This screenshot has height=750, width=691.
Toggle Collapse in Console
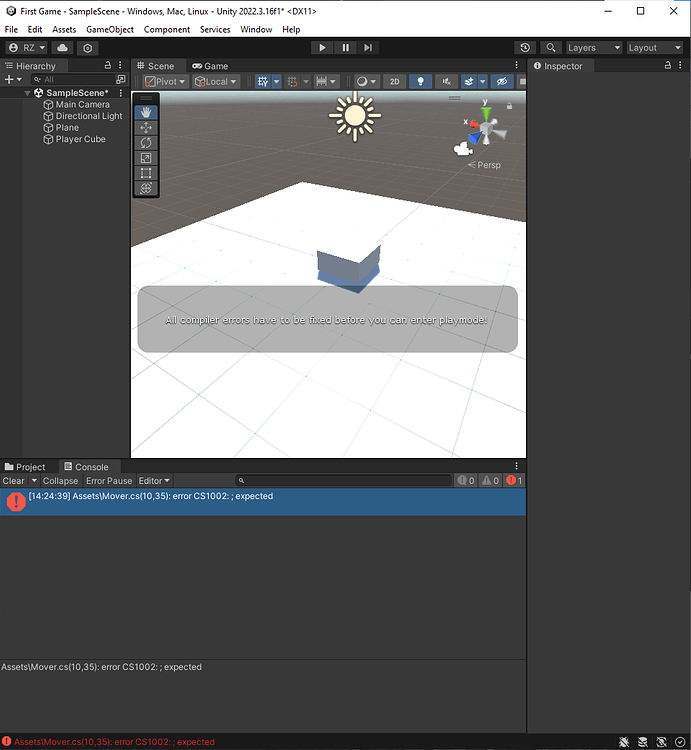pyautogui.click(x=60, y=481)
